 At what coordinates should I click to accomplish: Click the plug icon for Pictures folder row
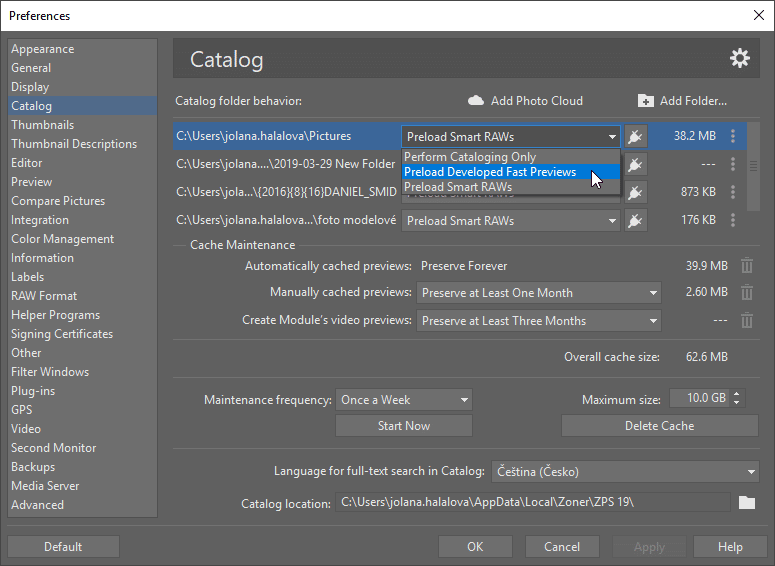coord(635,136)
